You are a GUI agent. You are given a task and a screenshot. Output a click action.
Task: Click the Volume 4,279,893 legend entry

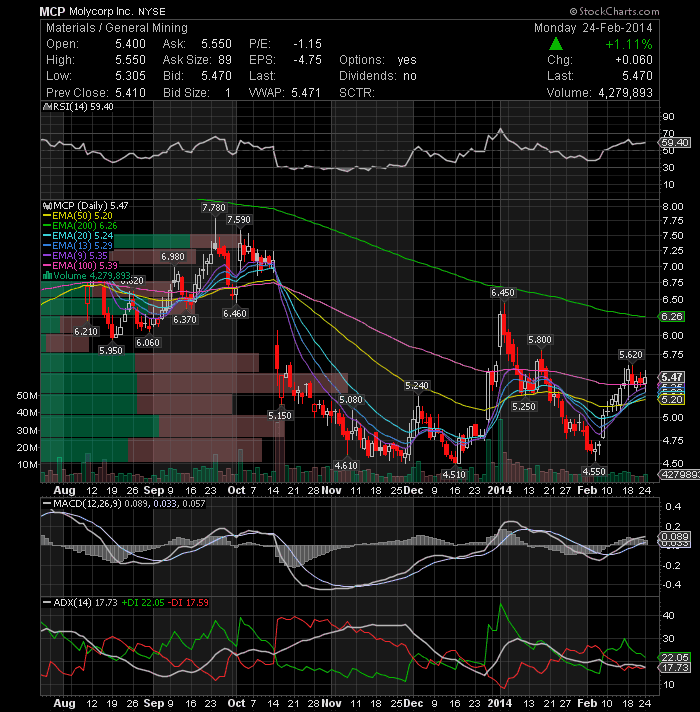[x=92, y=276]
